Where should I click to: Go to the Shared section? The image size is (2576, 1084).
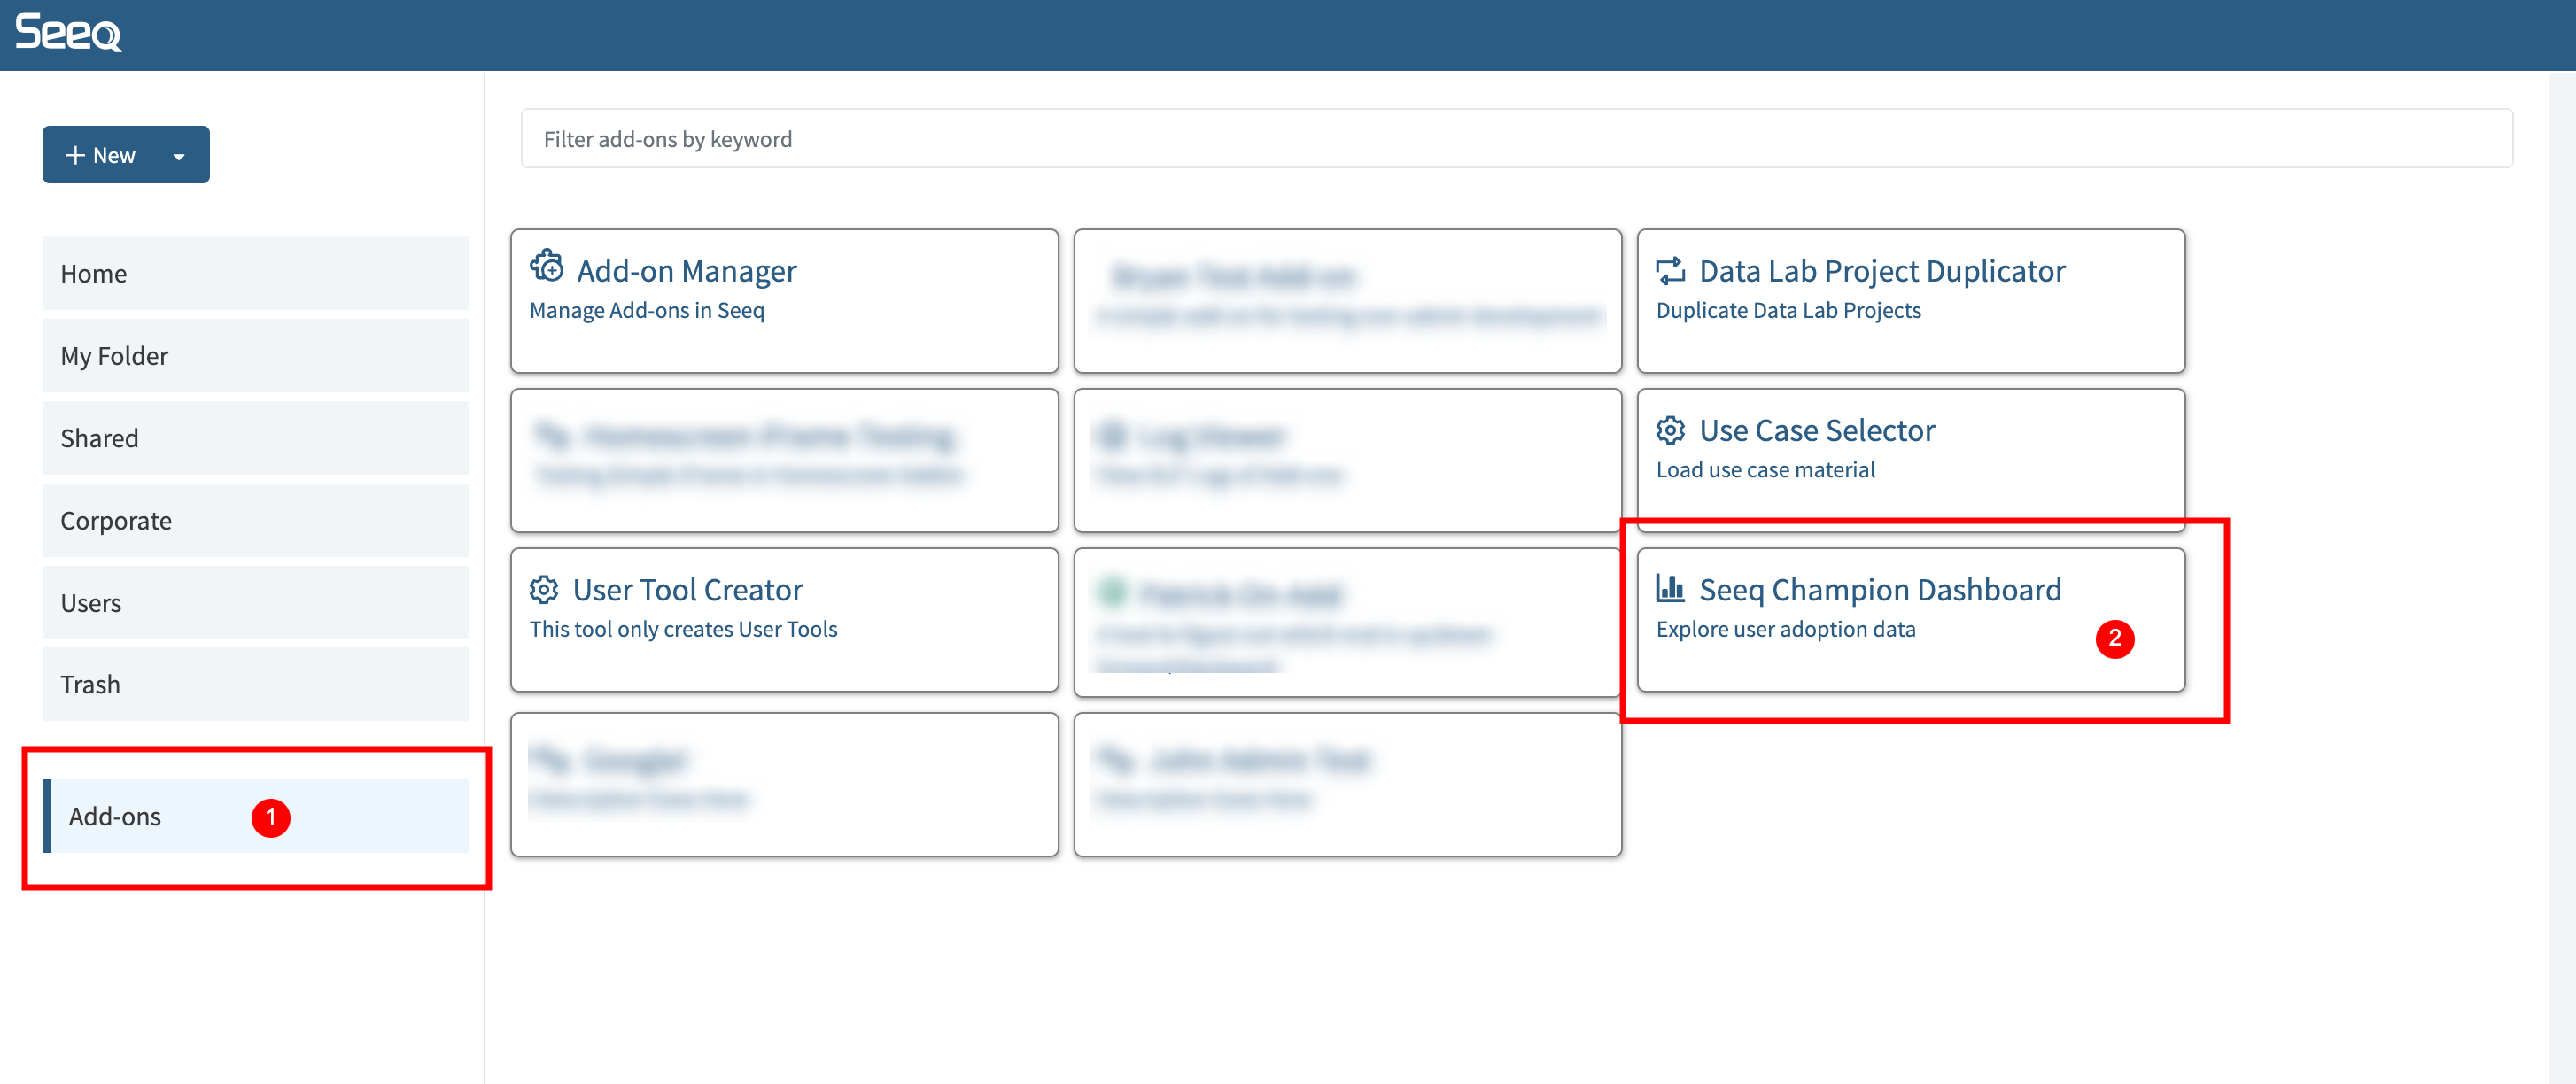point(255,437)
